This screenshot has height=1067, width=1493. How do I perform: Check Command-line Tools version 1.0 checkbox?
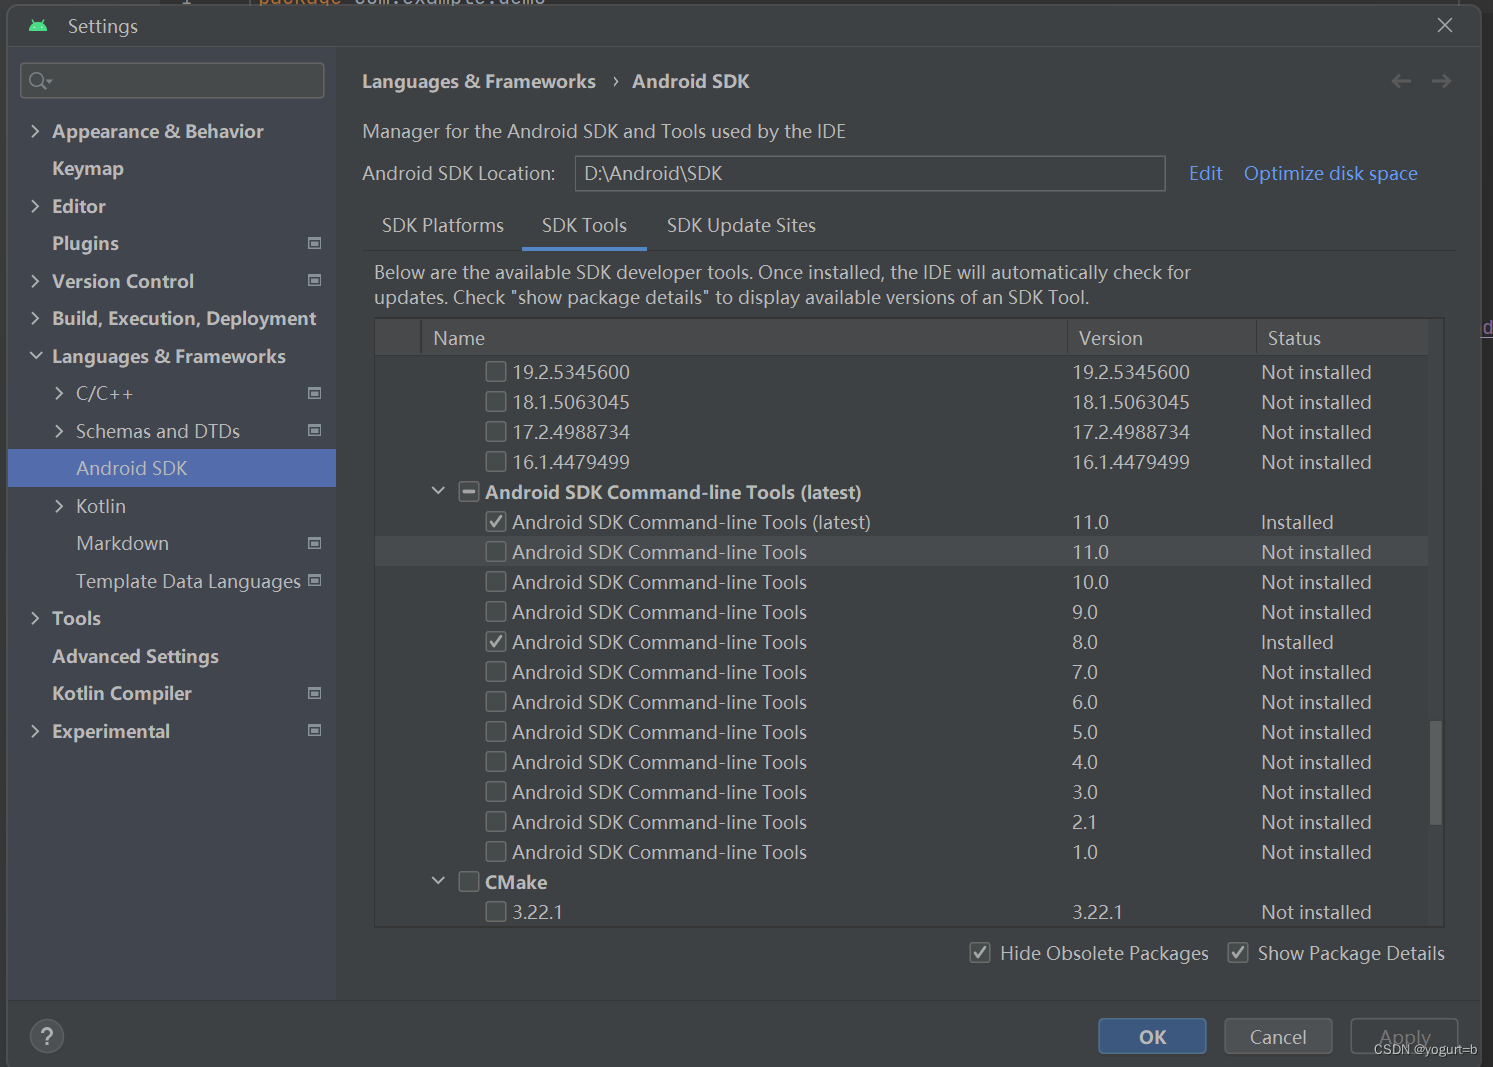[x=495, y=852]
